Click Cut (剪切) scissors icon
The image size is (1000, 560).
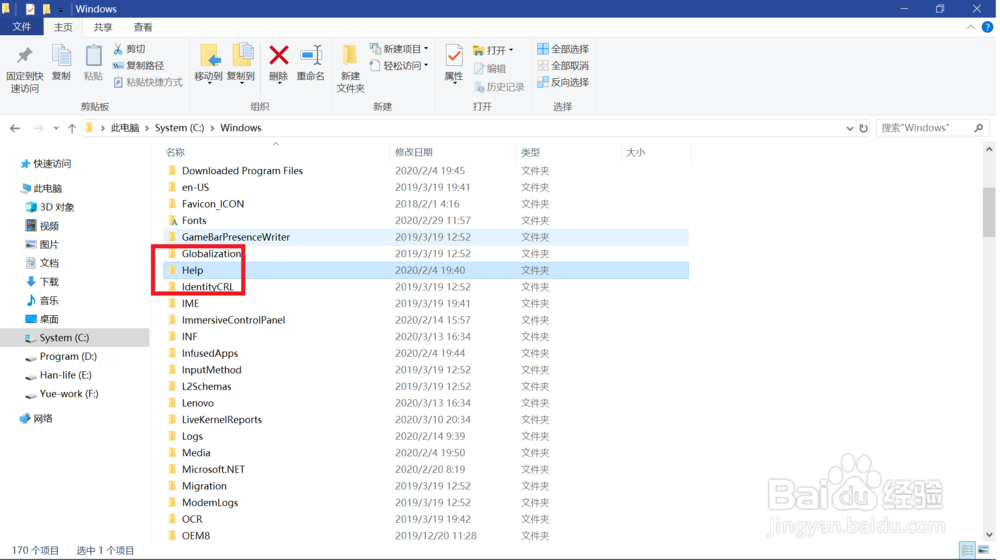click(x=118, y=48)
